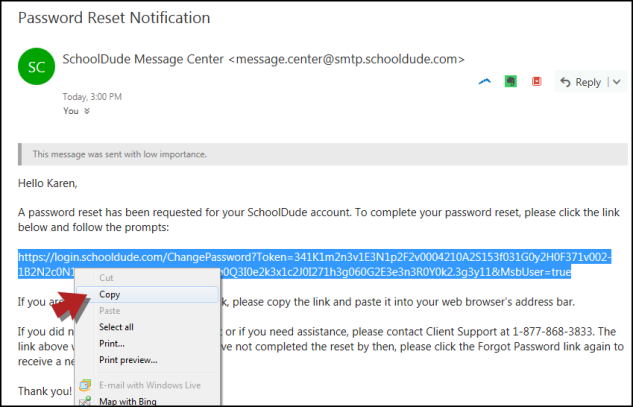Click the Password Reset Notification subject heading
The height and width of the screenshot is (407, 633).
(114, 18)
